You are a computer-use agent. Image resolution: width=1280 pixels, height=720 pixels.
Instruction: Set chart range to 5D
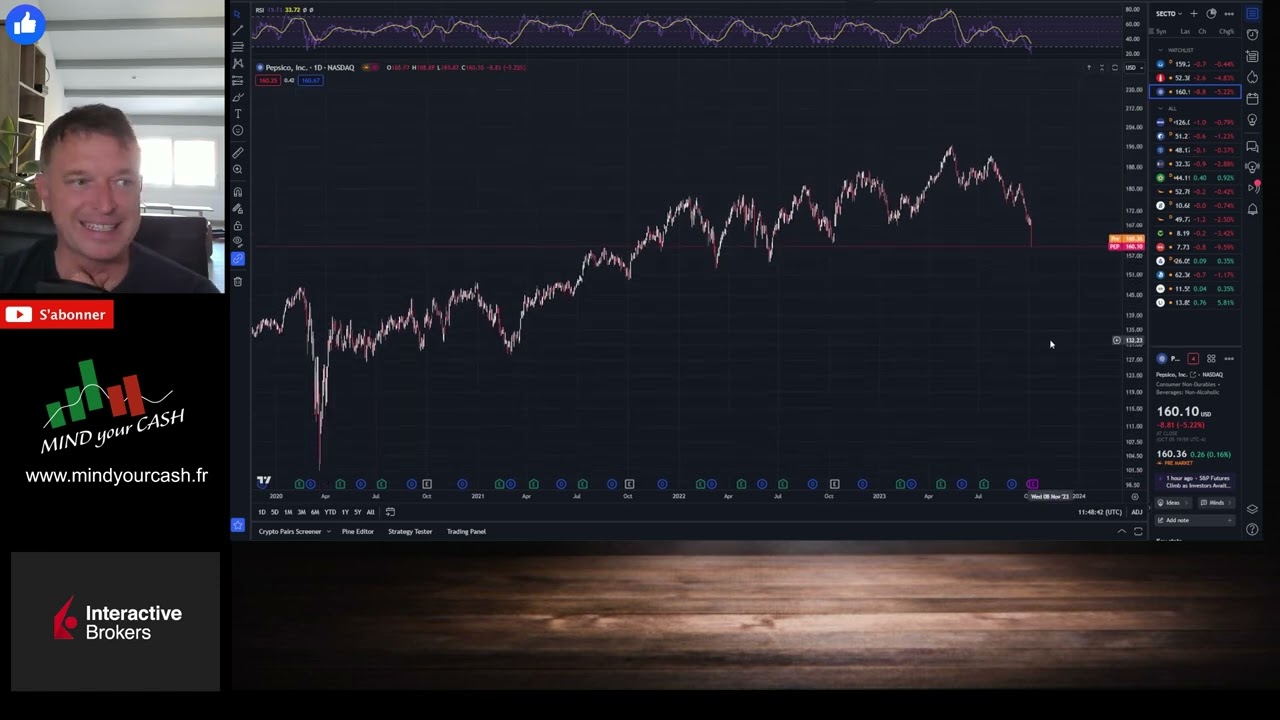pos(275,512)
